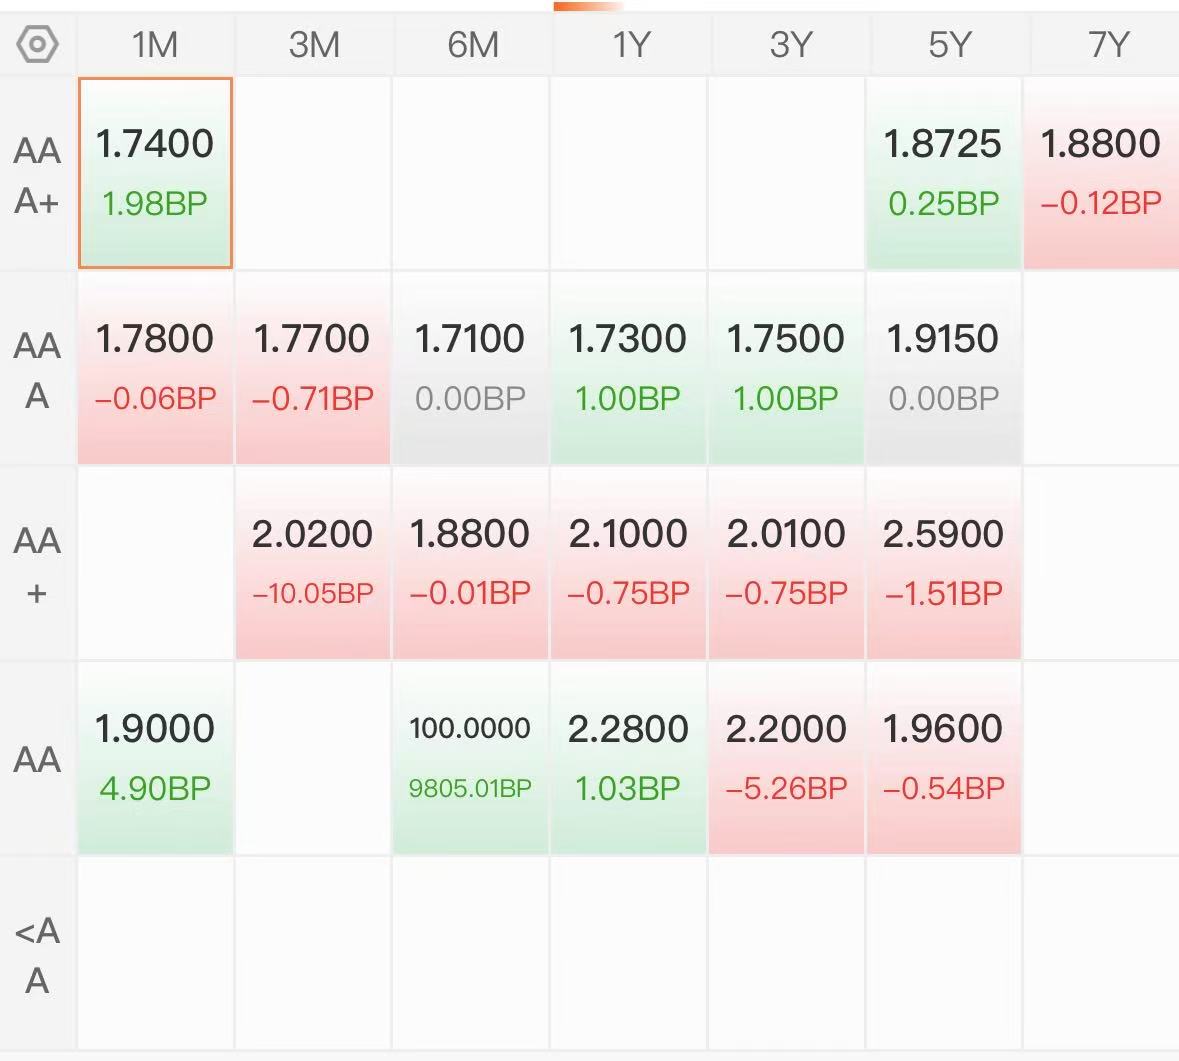Select the 5Y column header

tap(949, 44)
